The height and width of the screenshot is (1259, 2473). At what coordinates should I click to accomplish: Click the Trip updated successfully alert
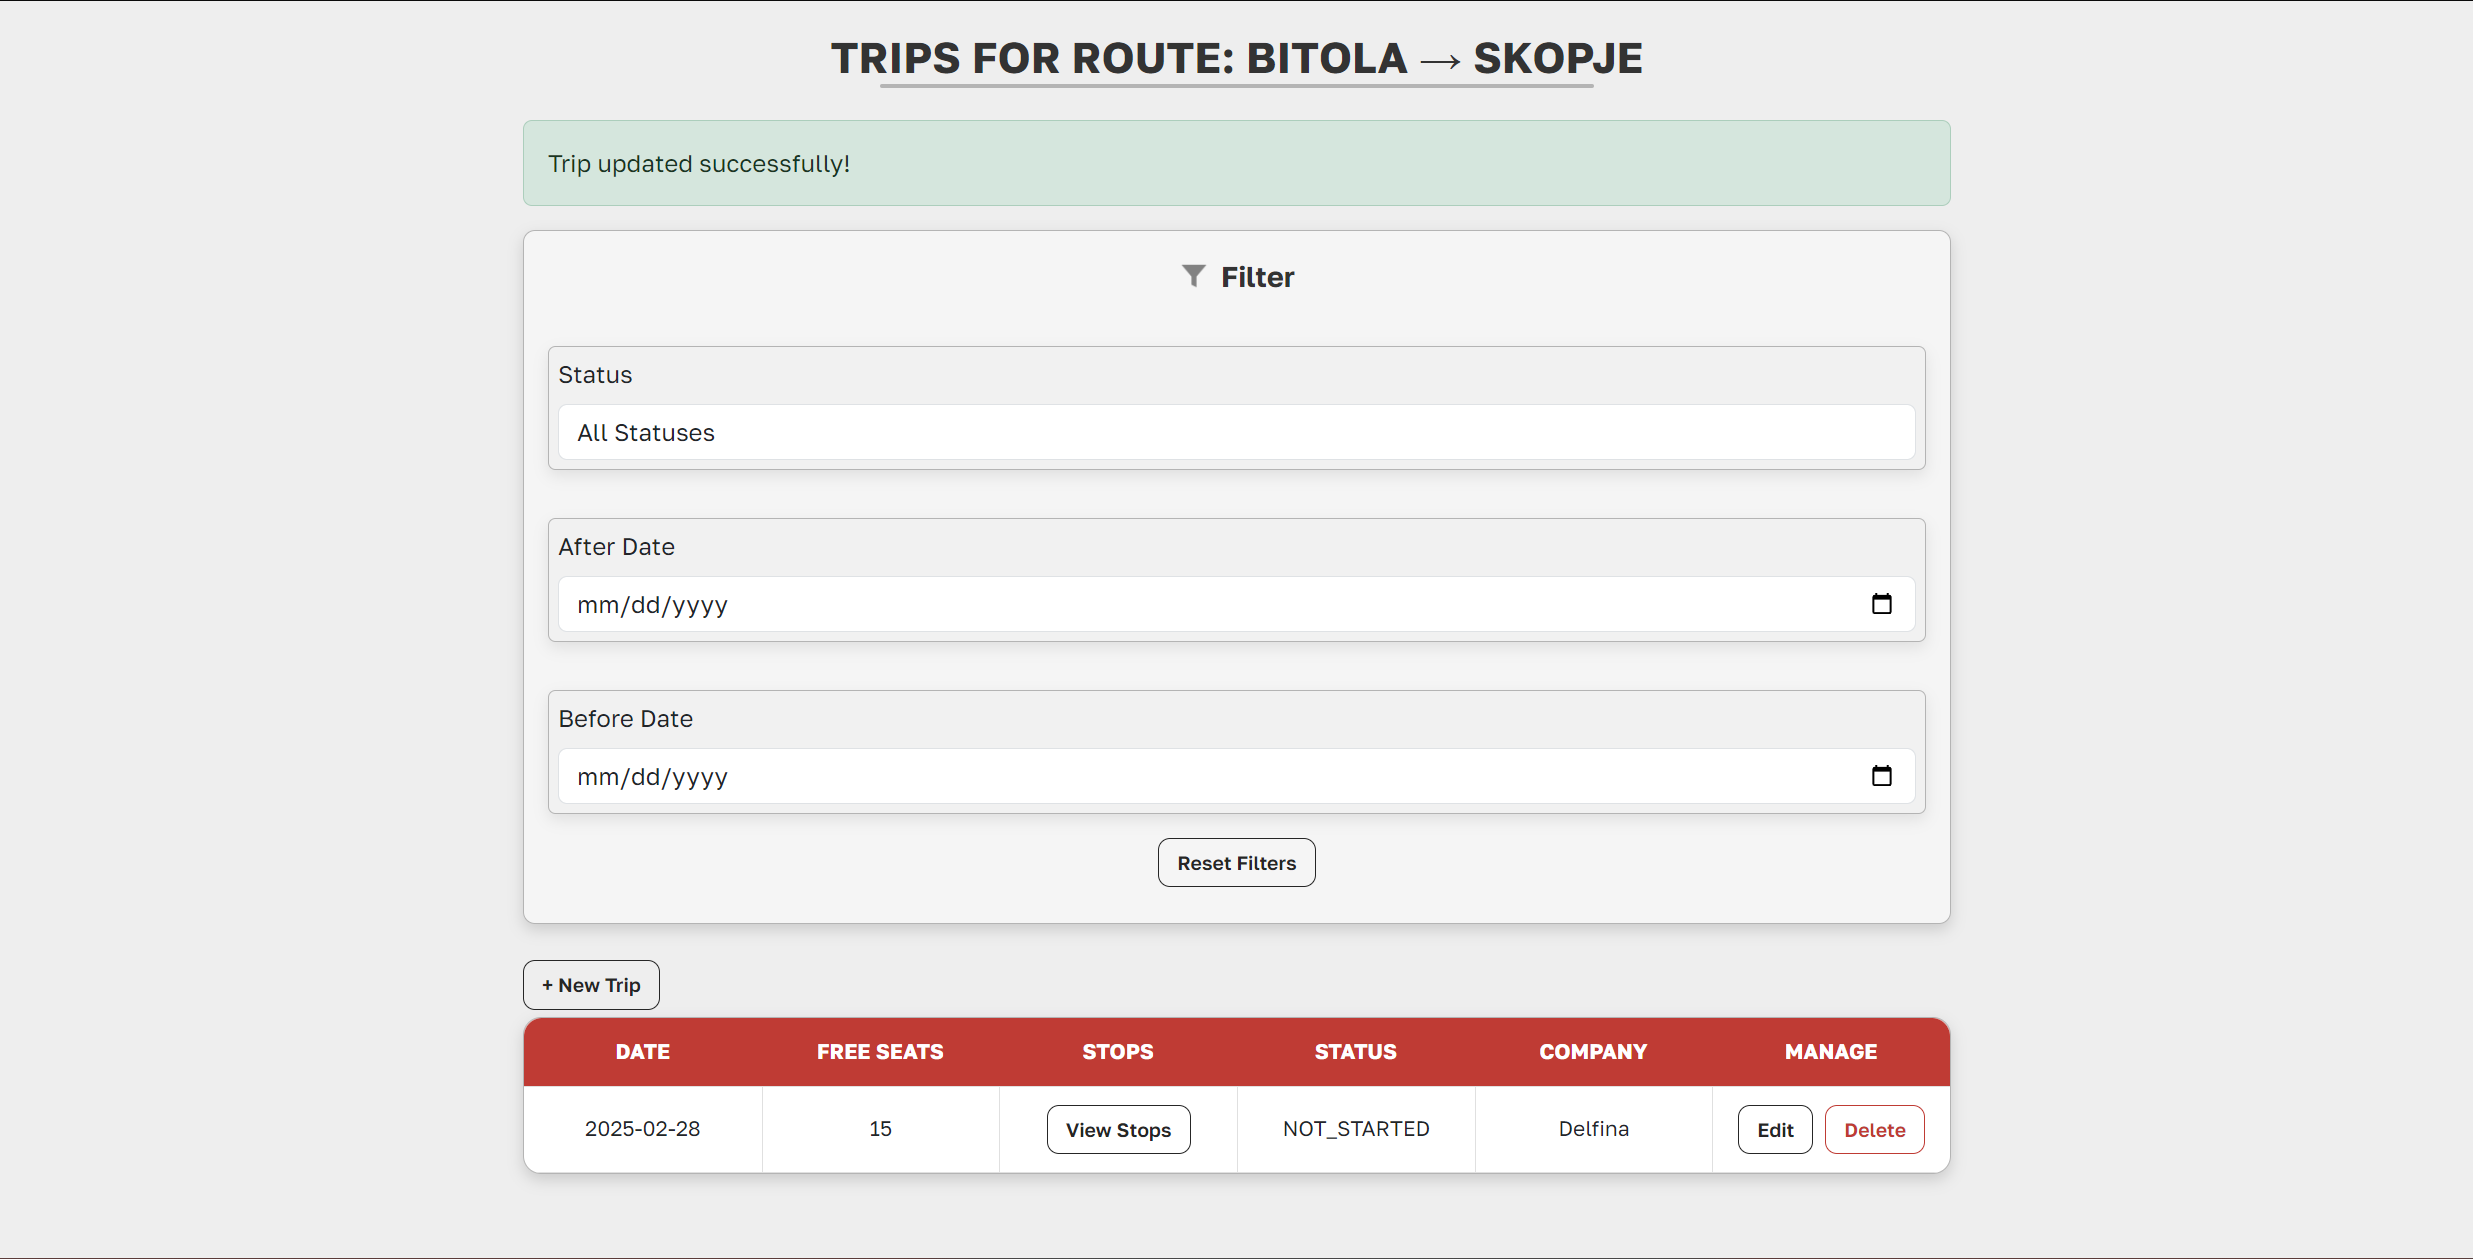(x=1236, y=163)
